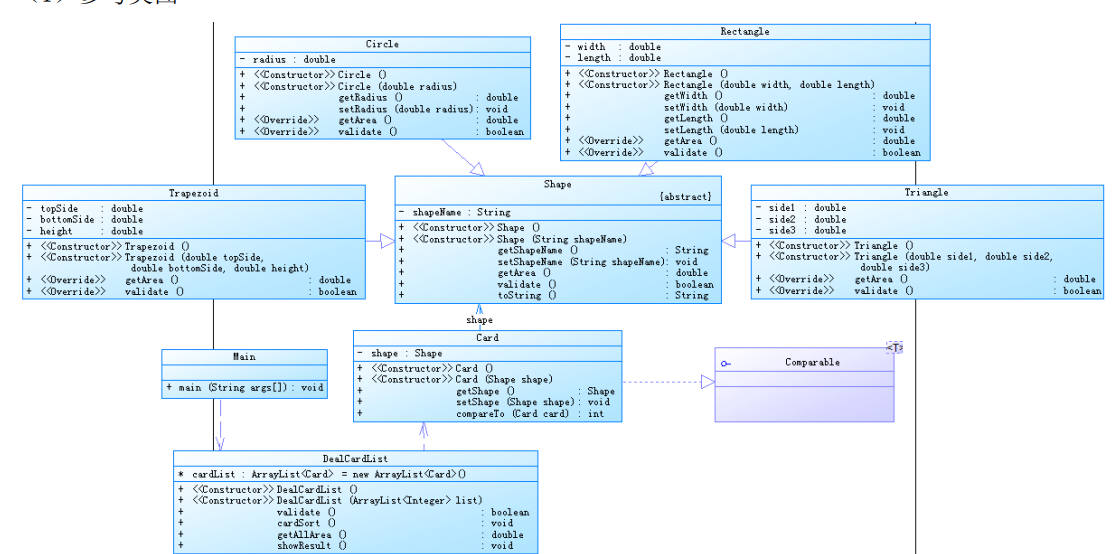Viewport: 1116px width, 554px height.
Task: Click the getArea () override in Circle
Action: [x=365, y=120]
